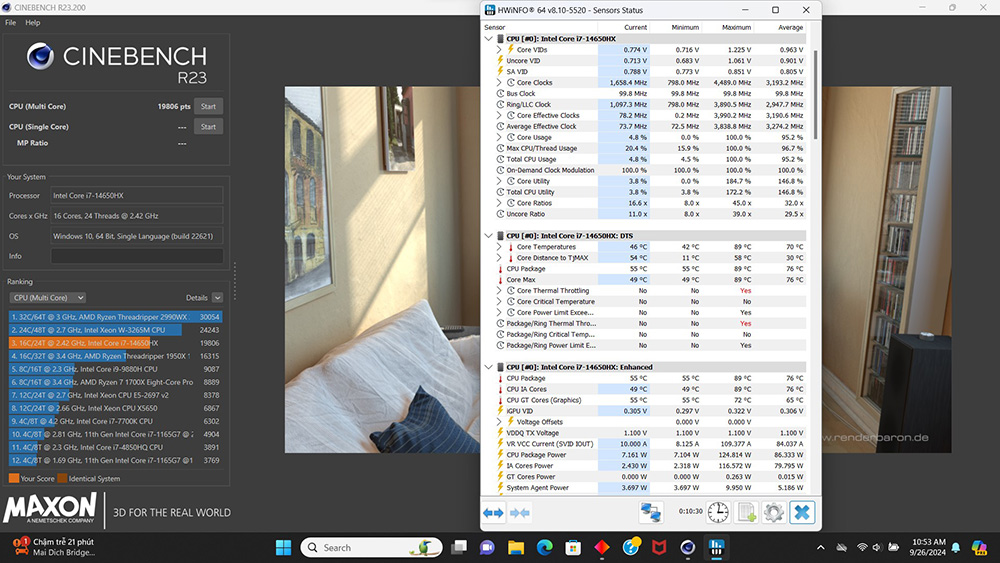Collapse the CPU i7-14650HX DTS group
The width and height of the screenshot is (1000, 563).
(x=489, y=235)
